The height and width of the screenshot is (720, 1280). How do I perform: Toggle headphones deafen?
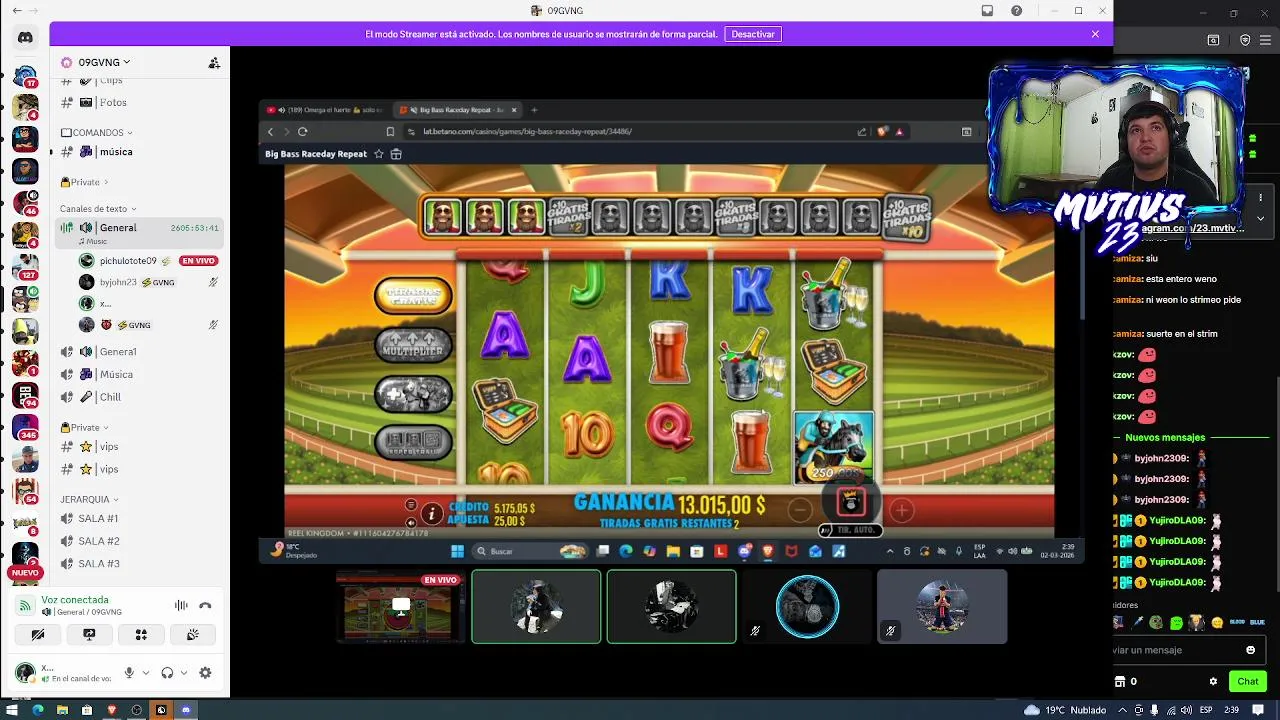click(x=167, y=673)
